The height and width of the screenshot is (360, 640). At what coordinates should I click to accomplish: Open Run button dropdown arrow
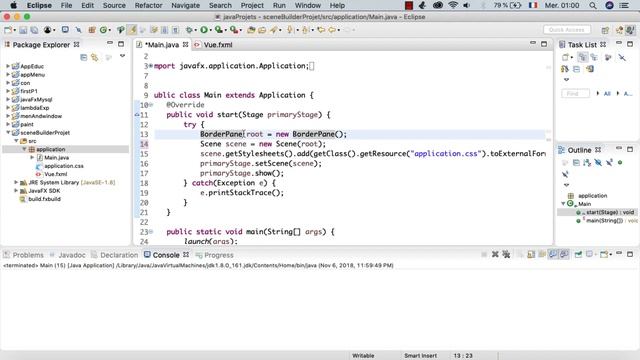pyautogui.click(x=211, y=30)
